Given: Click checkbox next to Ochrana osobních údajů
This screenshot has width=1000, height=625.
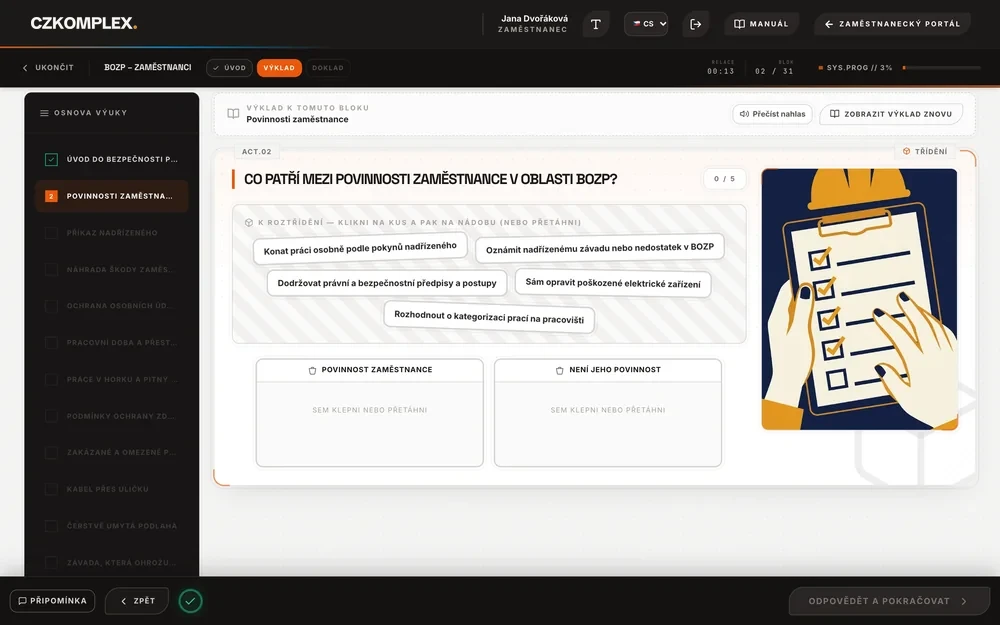Looking at the screenshot, I should click(51, 306).
